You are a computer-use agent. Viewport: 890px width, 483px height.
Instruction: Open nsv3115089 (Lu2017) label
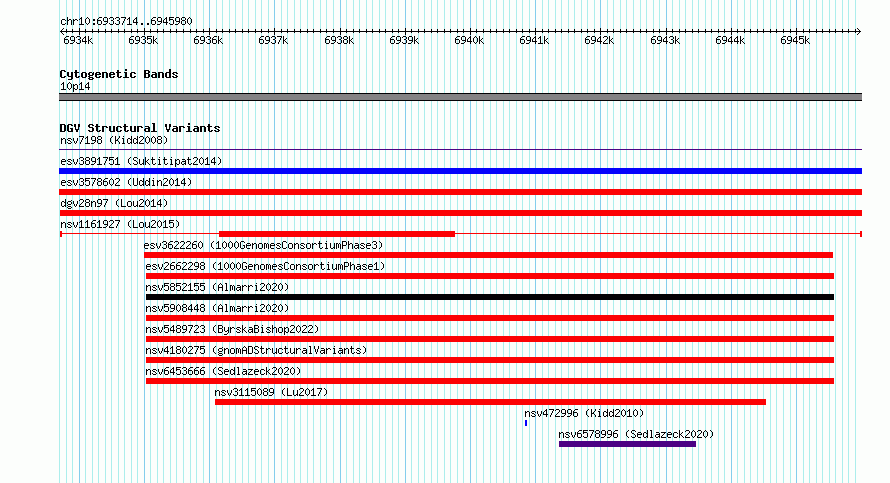(x=271, y=392)
